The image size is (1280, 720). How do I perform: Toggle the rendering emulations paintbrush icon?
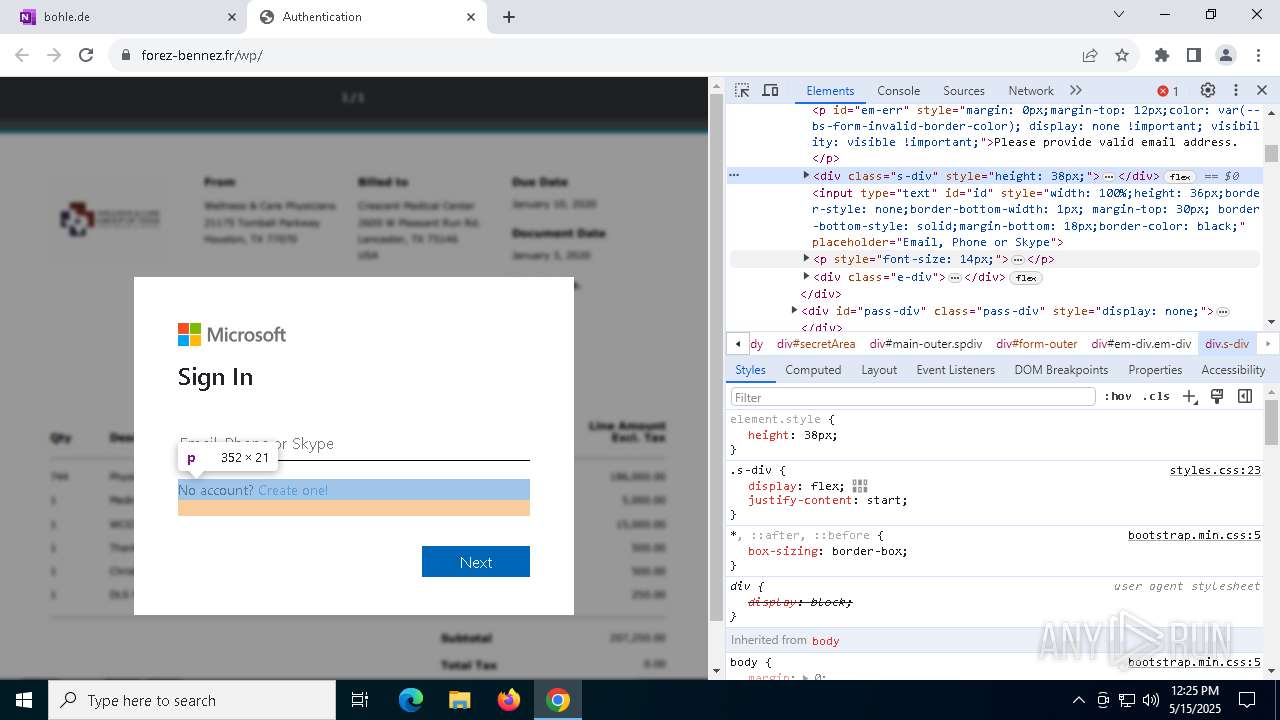click(1217, 396)
